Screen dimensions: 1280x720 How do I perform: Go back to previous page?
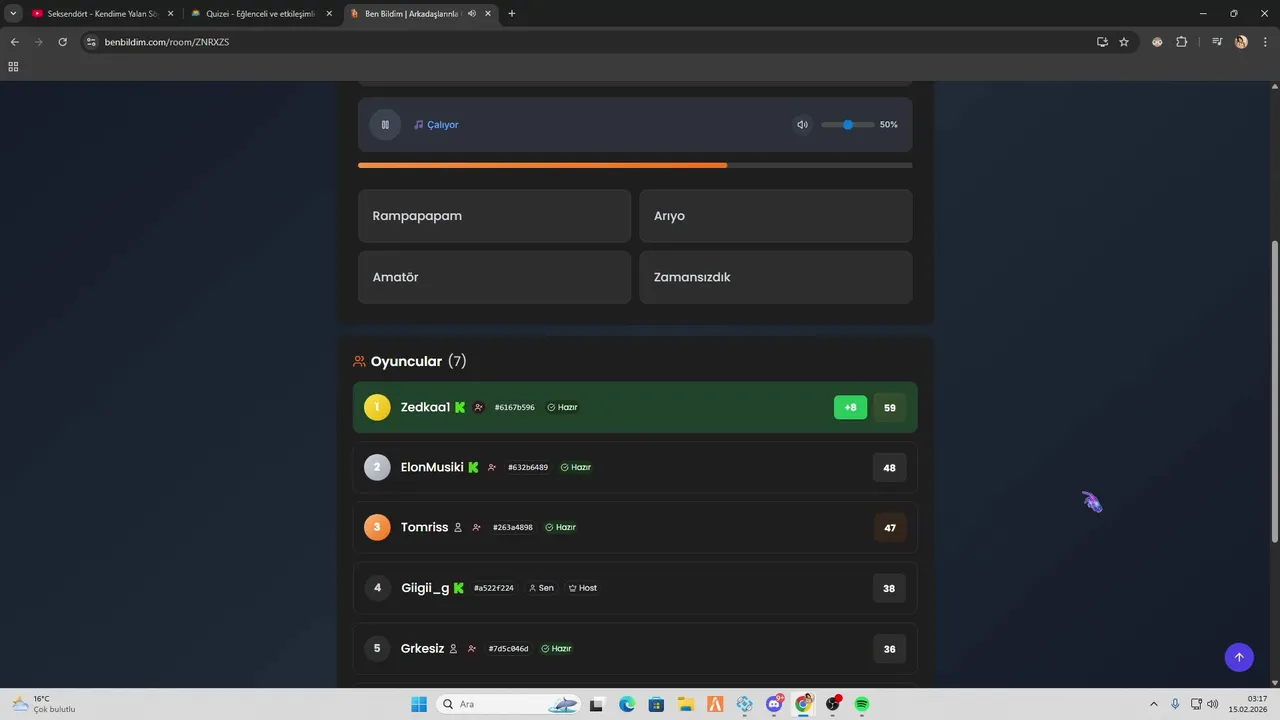[x=14, y=42]
